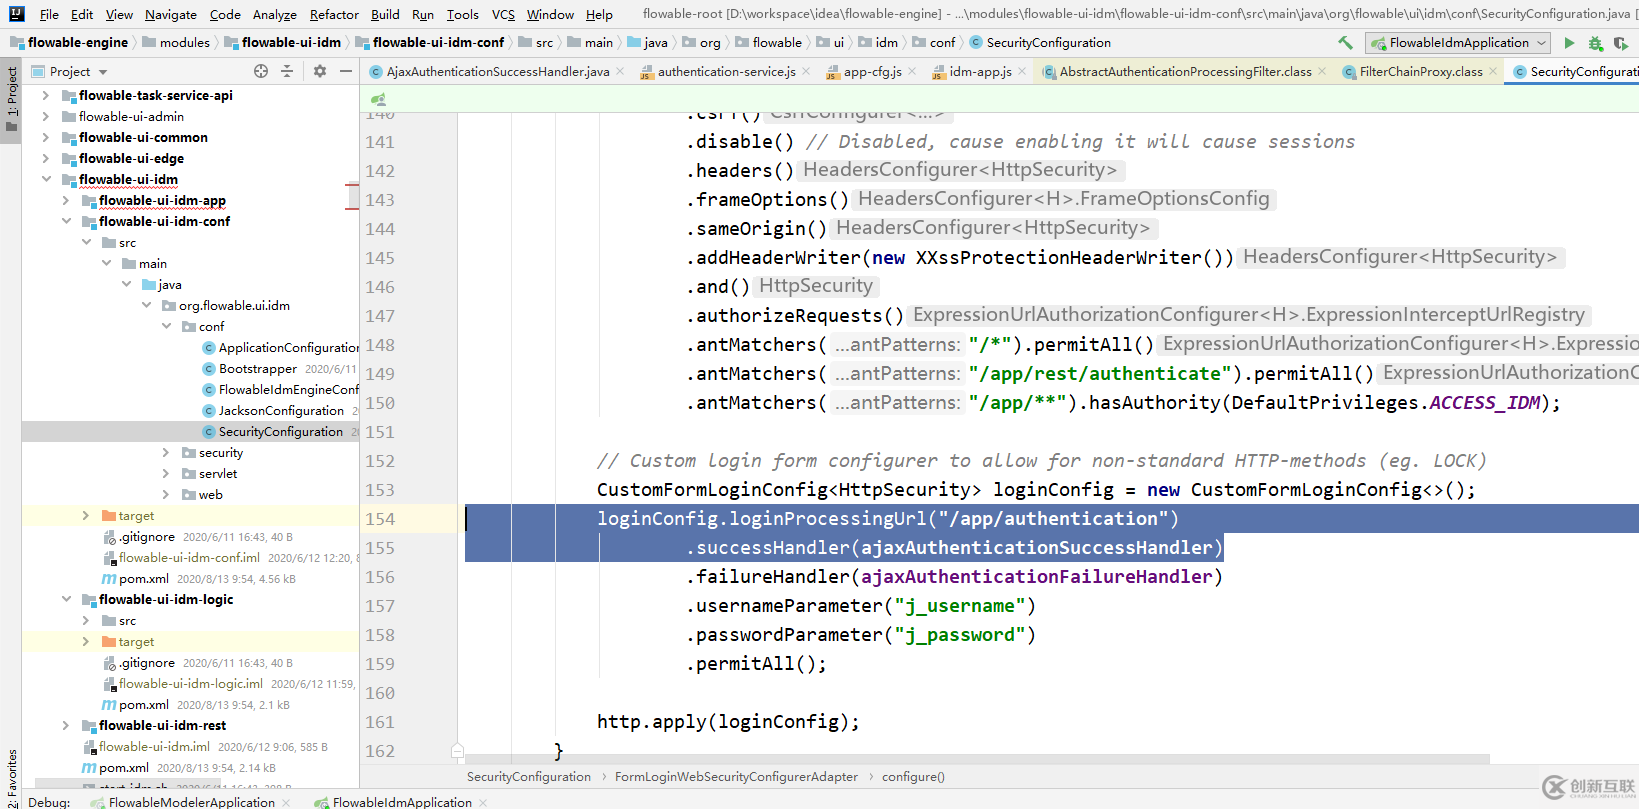
Task: Click FormLoginWebSecurityConfigurerAdapter in editor breadcrumb
Action: (736, 777)
